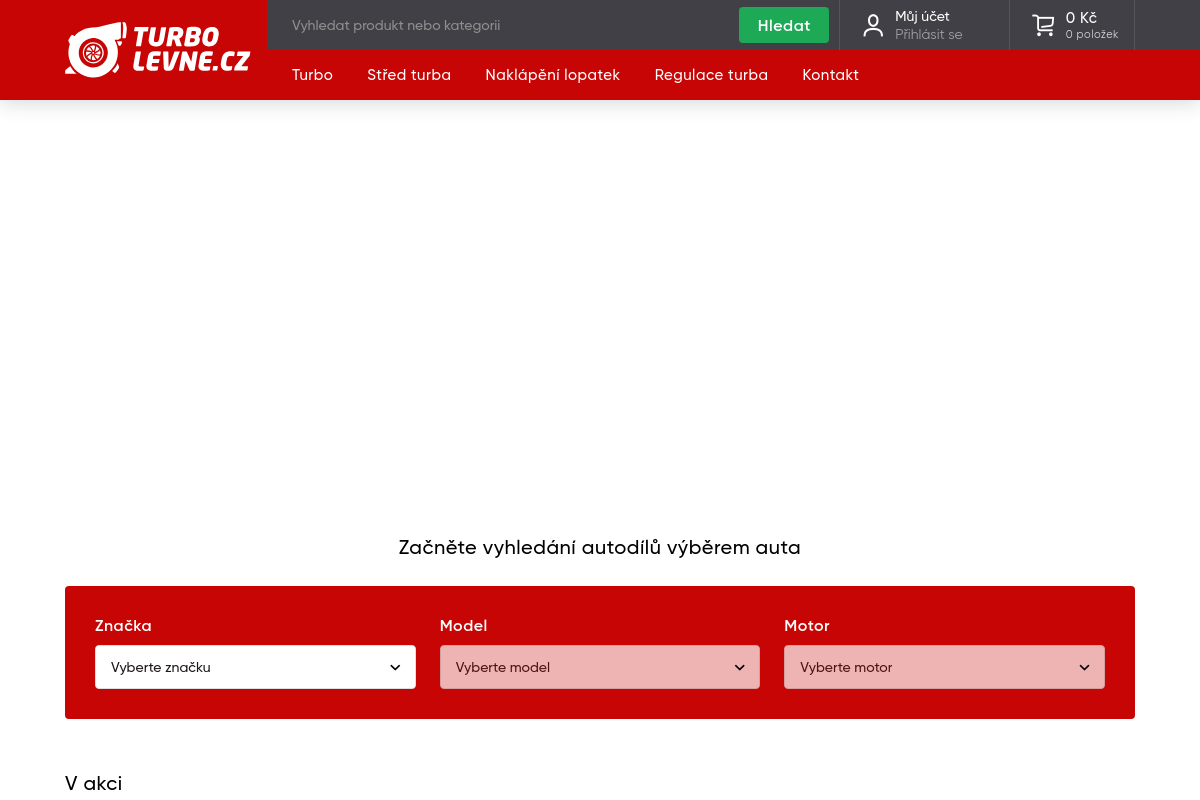1200x800 pixels.
Task: Click the green Hledat button
Action: (784, 25)
